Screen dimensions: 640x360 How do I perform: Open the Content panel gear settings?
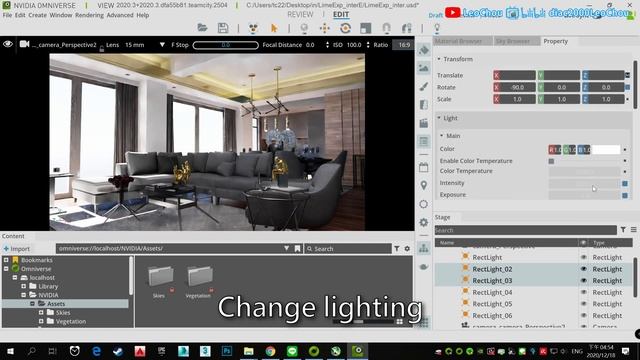(x=407, y=248)
